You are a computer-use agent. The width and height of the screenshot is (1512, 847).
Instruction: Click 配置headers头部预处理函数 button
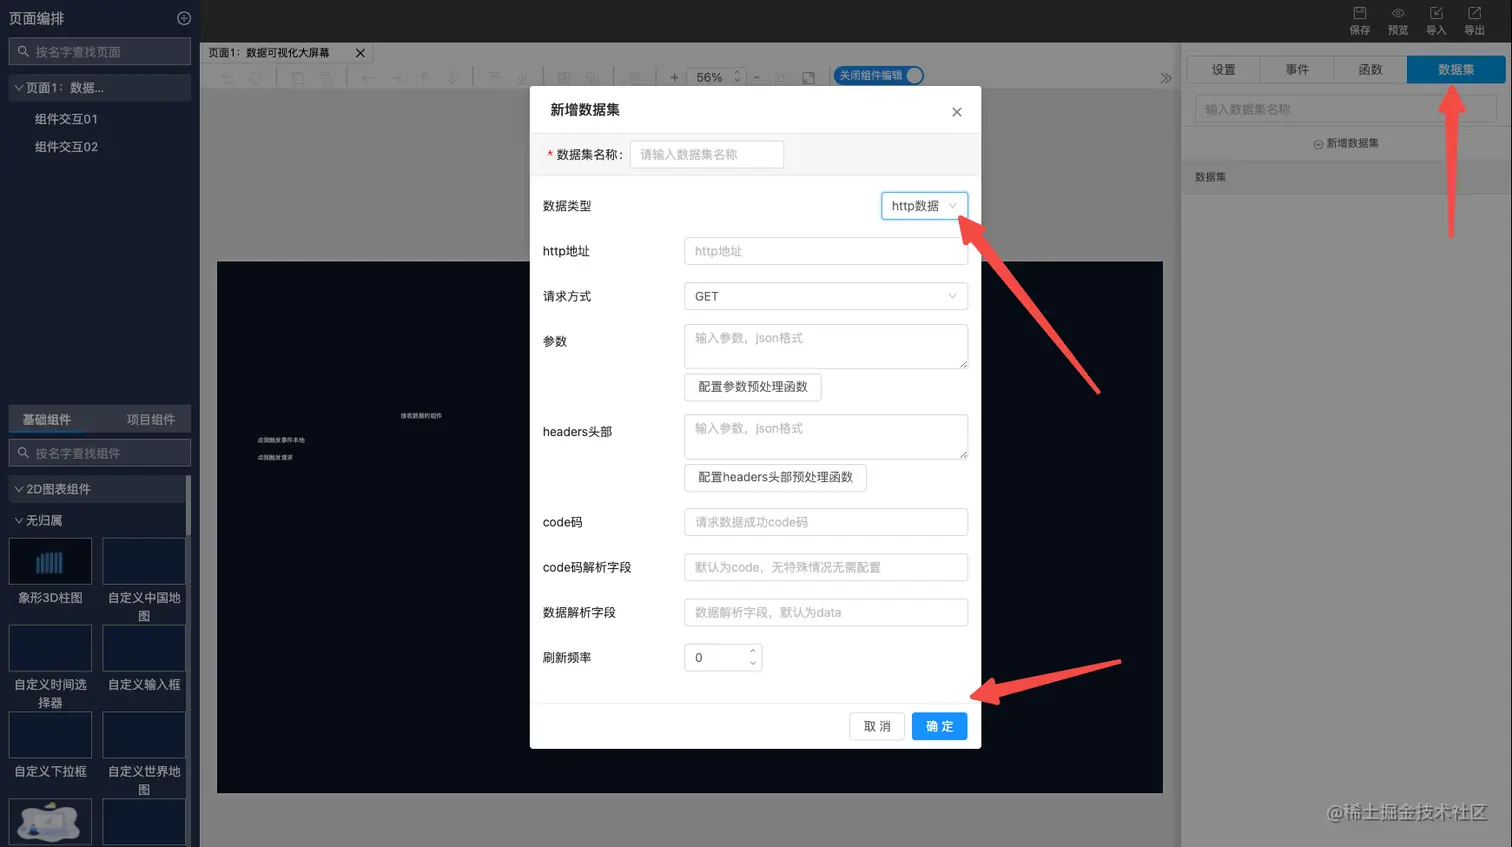pyautogui.click(x=775, y=477)
